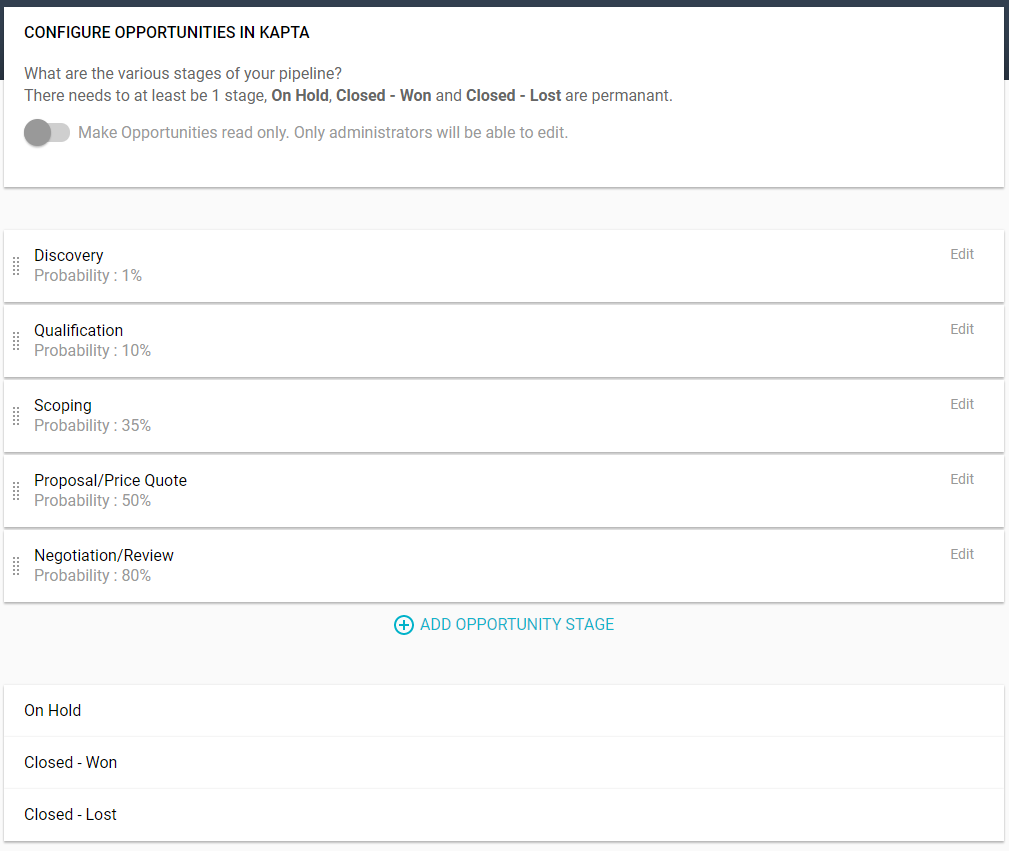Click the drag handle beside Qualification stage
The image size is (1009, 851).
pos(16,341)
